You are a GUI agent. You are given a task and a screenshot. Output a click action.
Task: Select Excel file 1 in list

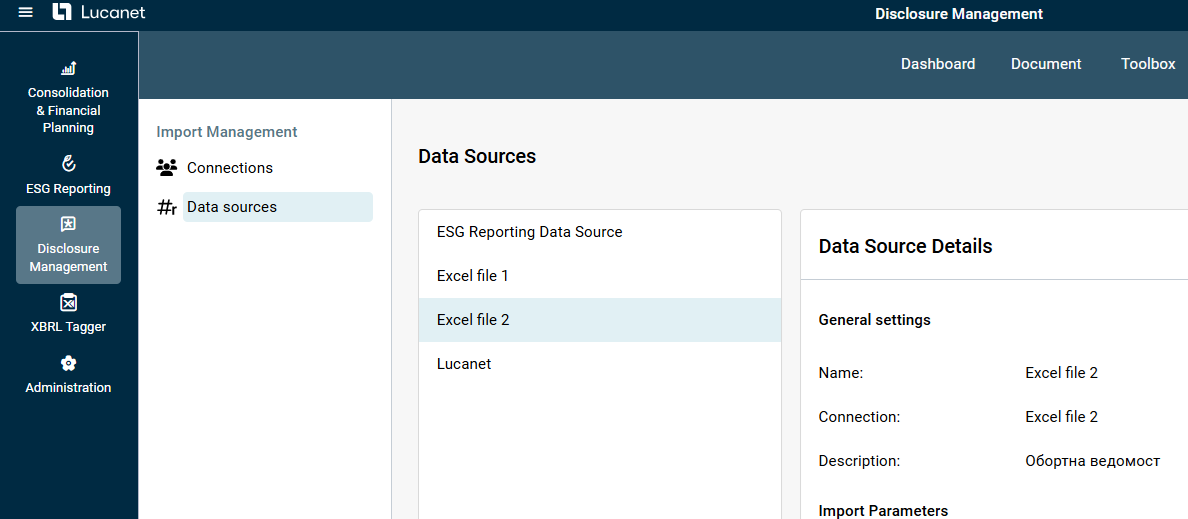[x=600, y=277]
